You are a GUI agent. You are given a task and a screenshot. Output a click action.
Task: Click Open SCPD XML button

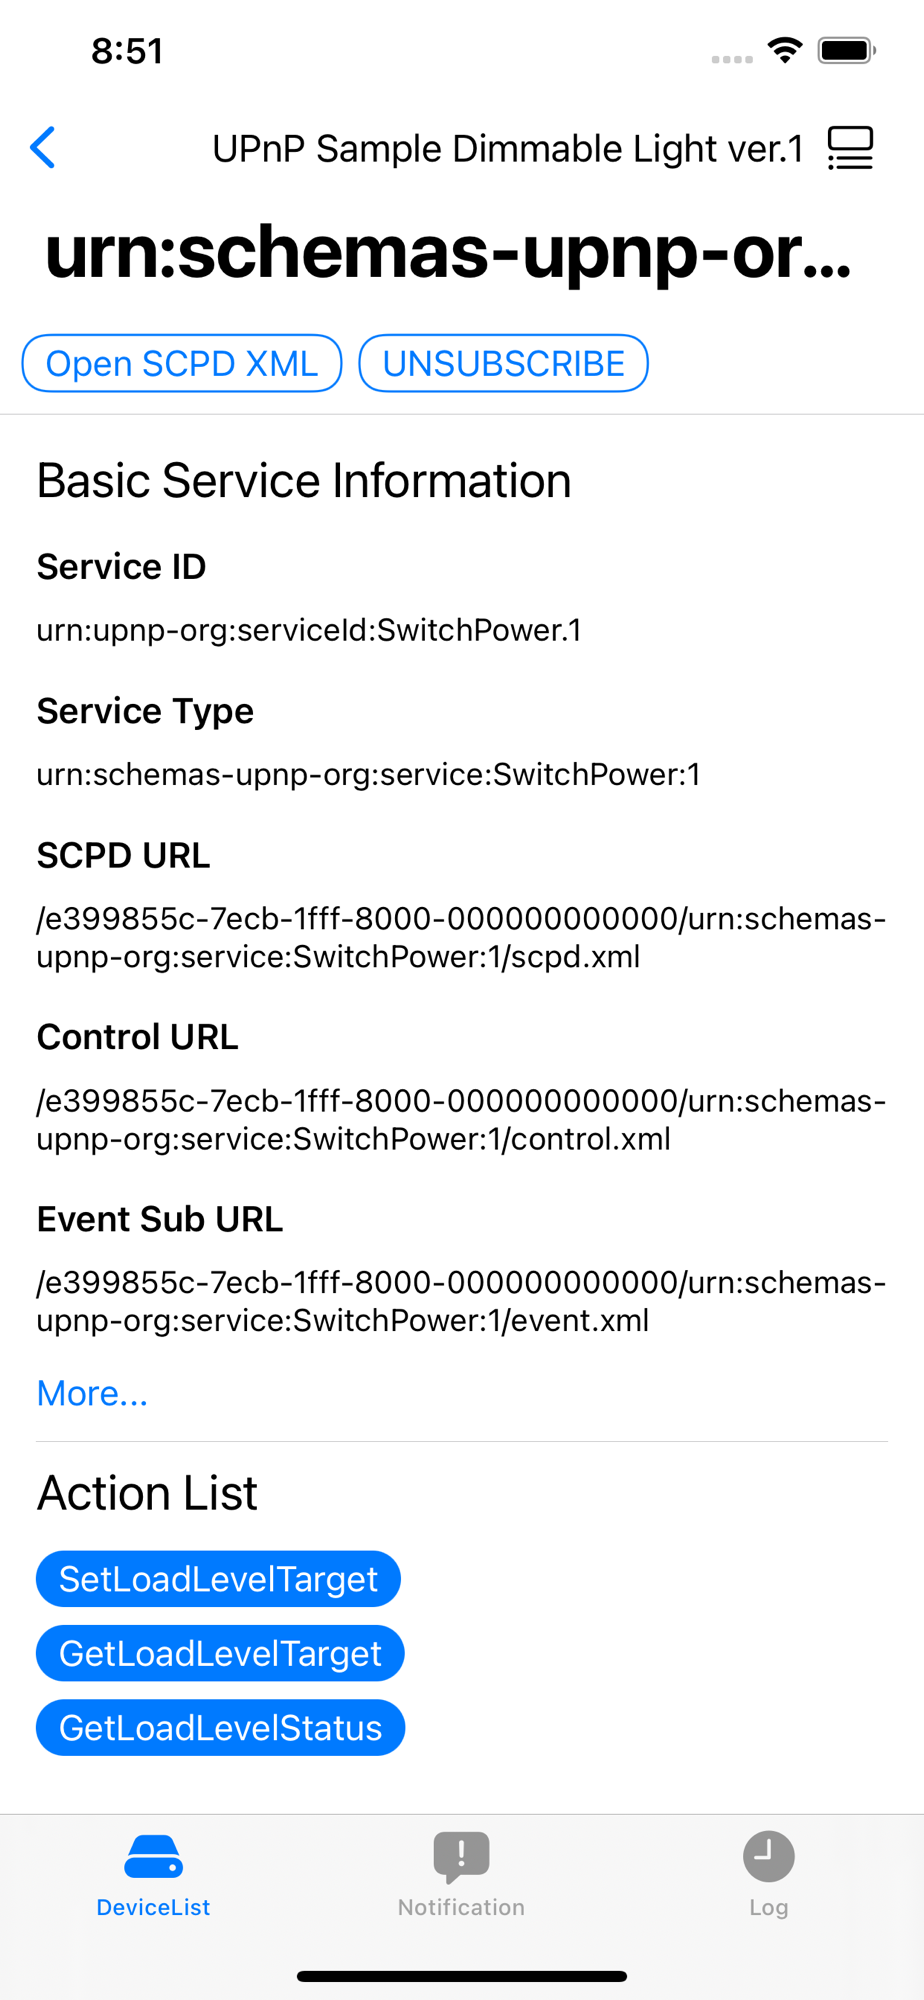point(182,363)
